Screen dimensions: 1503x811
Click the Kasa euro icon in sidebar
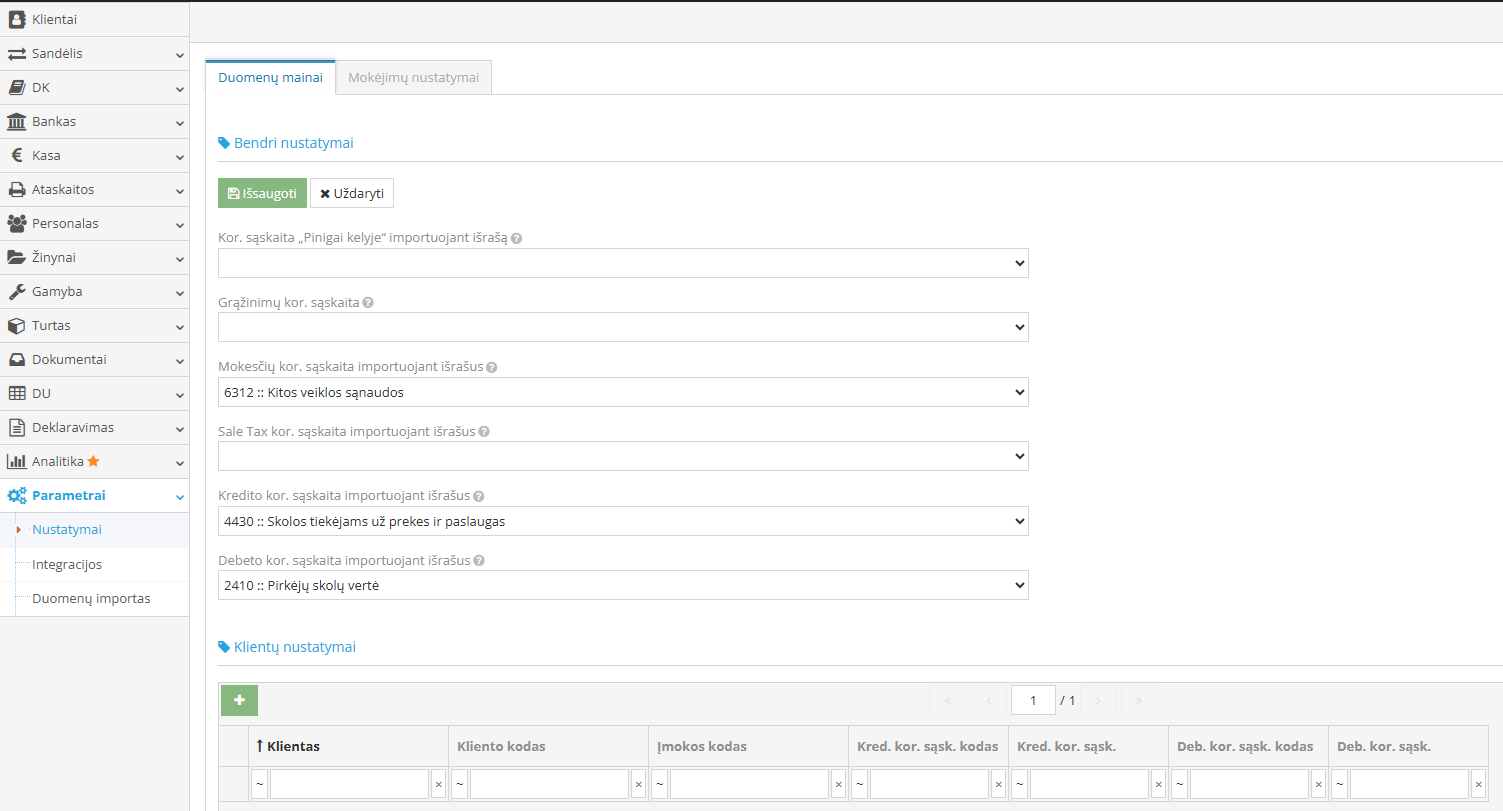point(16,155)
